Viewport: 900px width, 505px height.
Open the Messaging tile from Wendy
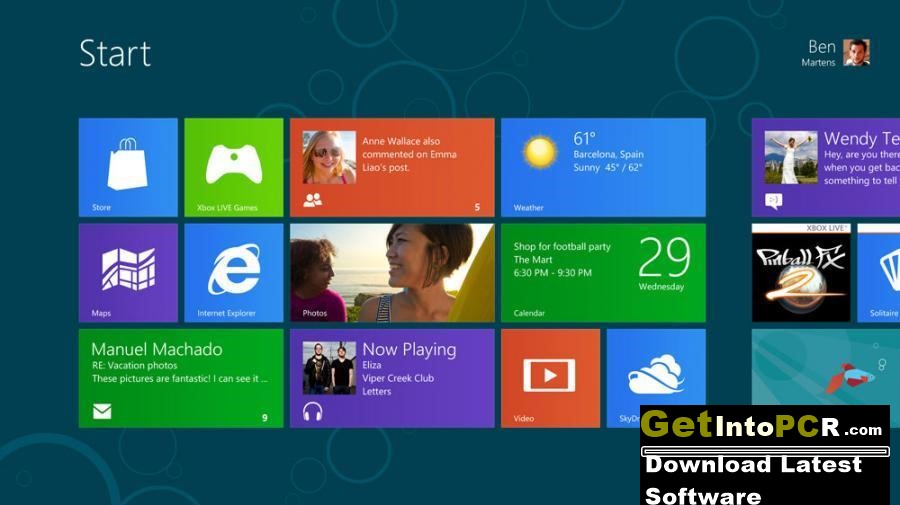click(x=826, y=167)
